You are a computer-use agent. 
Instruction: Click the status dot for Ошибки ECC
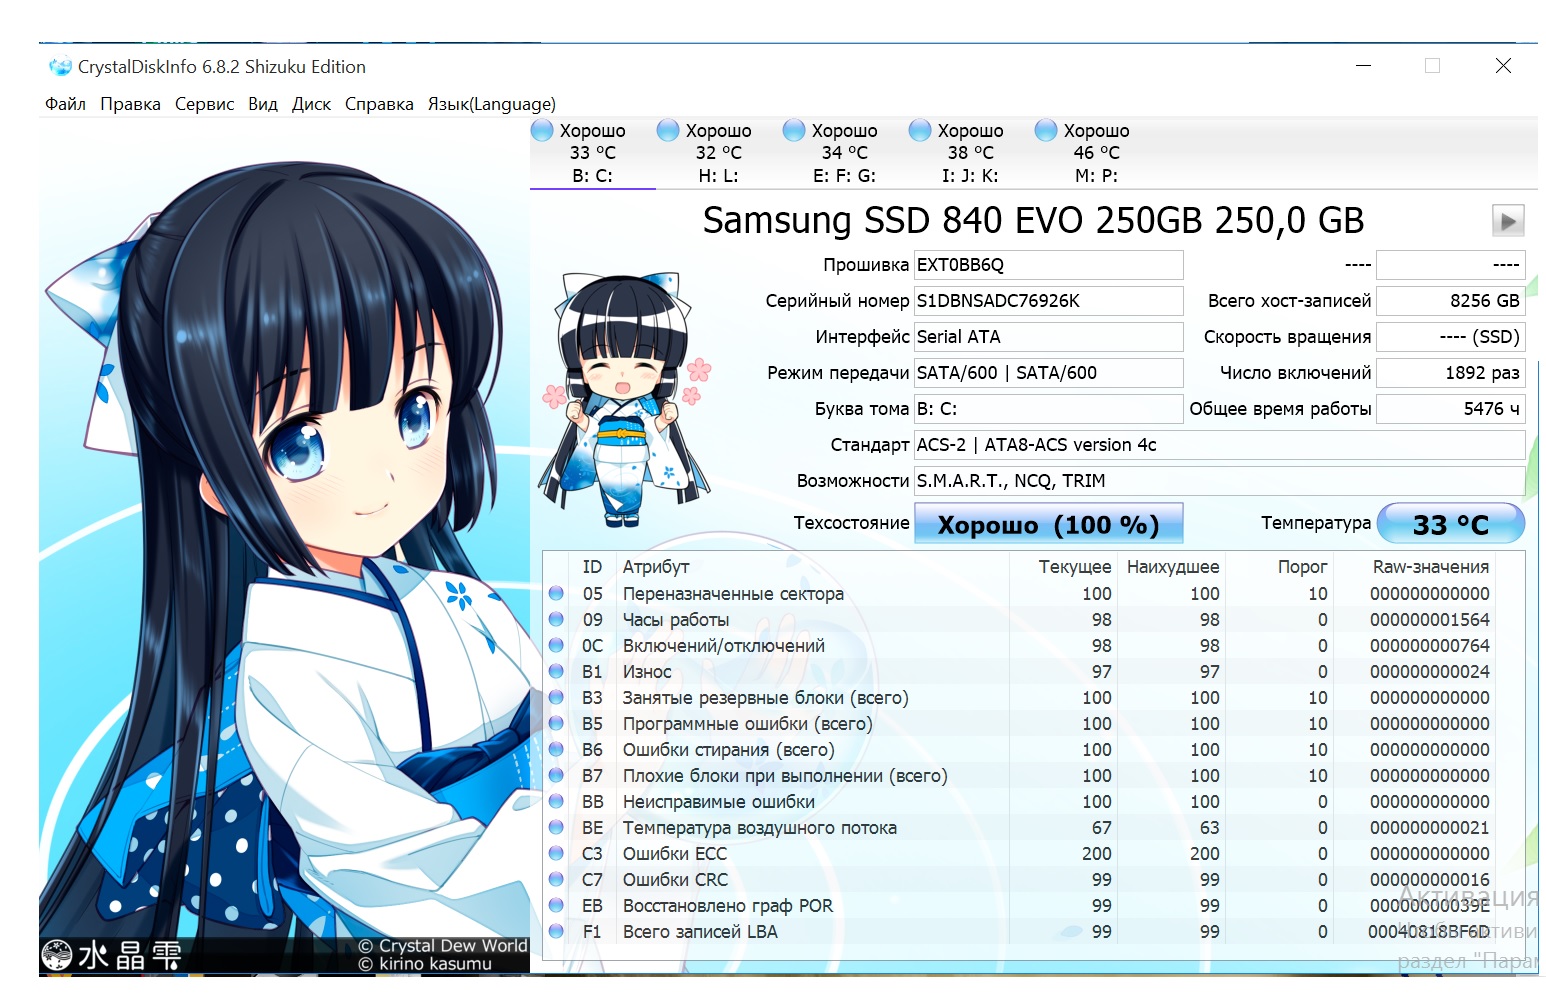(557, 854)
